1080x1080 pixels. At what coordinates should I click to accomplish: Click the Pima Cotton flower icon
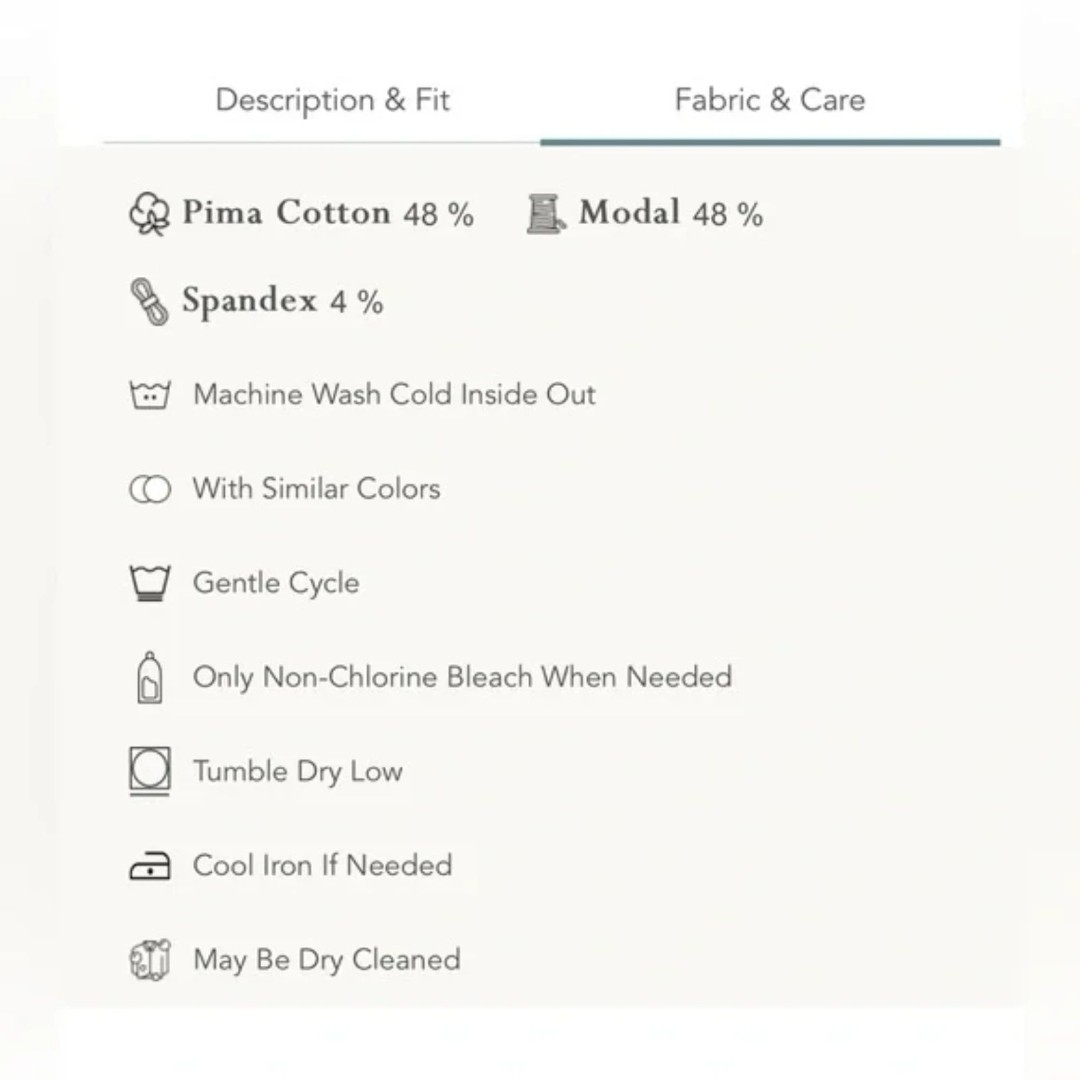149,214
